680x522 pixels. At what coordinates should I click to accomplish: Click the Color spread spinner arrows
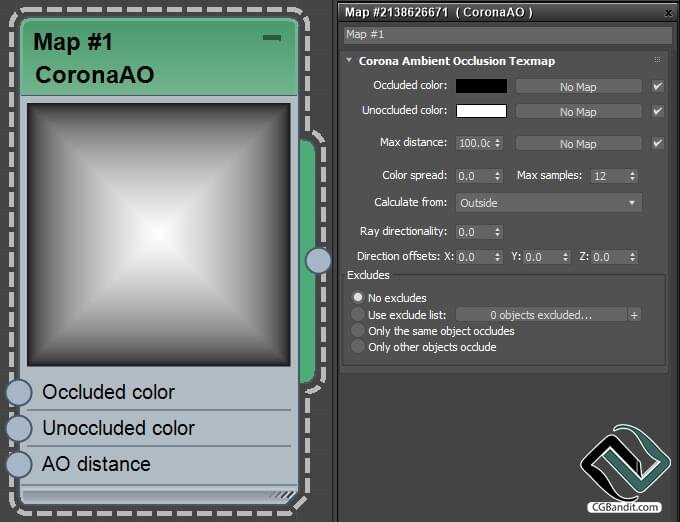click(498, 176)
